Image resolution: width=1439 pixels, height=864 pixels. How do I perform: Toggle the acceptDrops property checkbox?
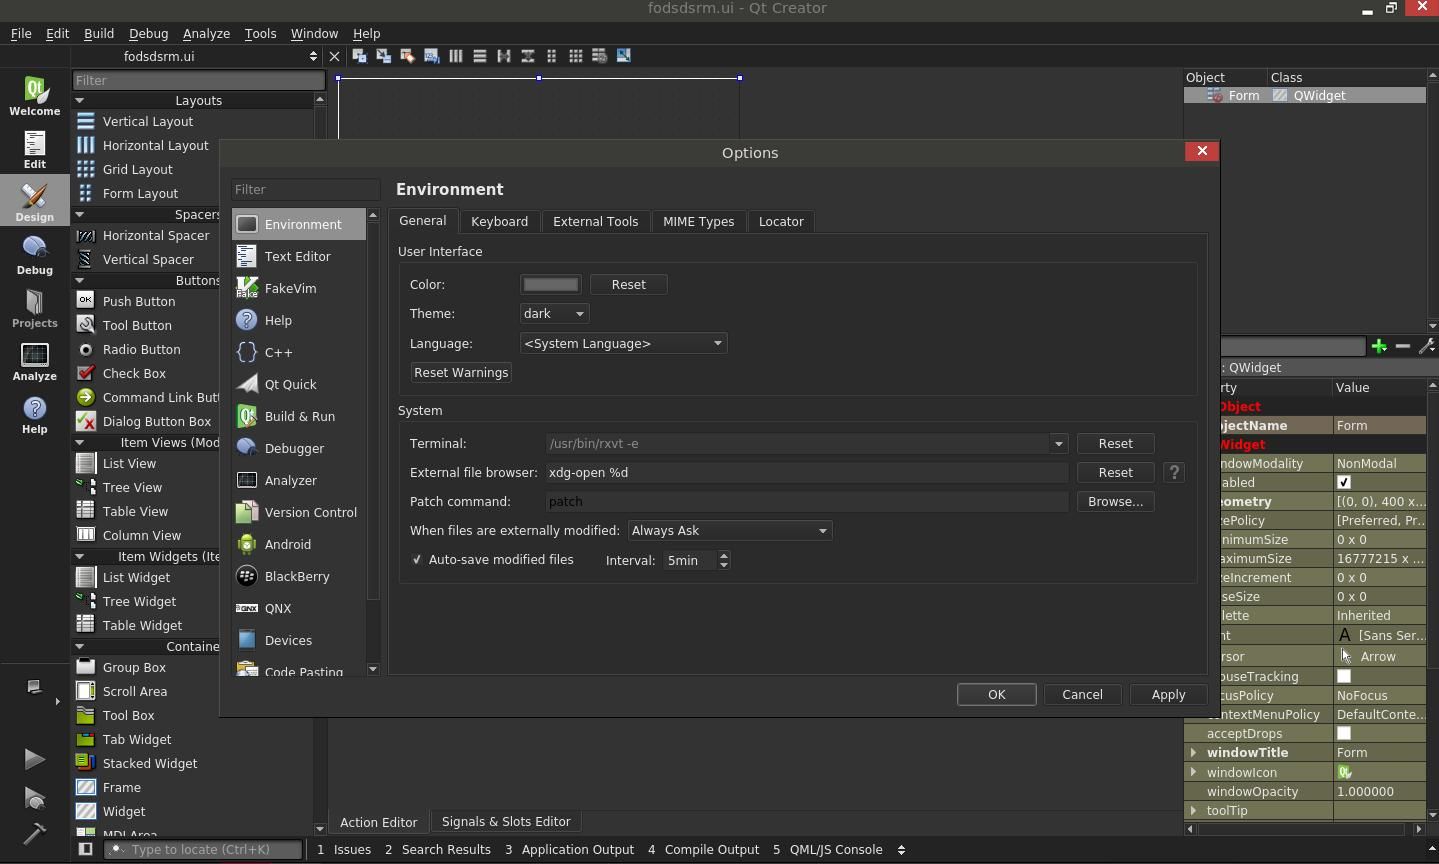coord(1344,733)
